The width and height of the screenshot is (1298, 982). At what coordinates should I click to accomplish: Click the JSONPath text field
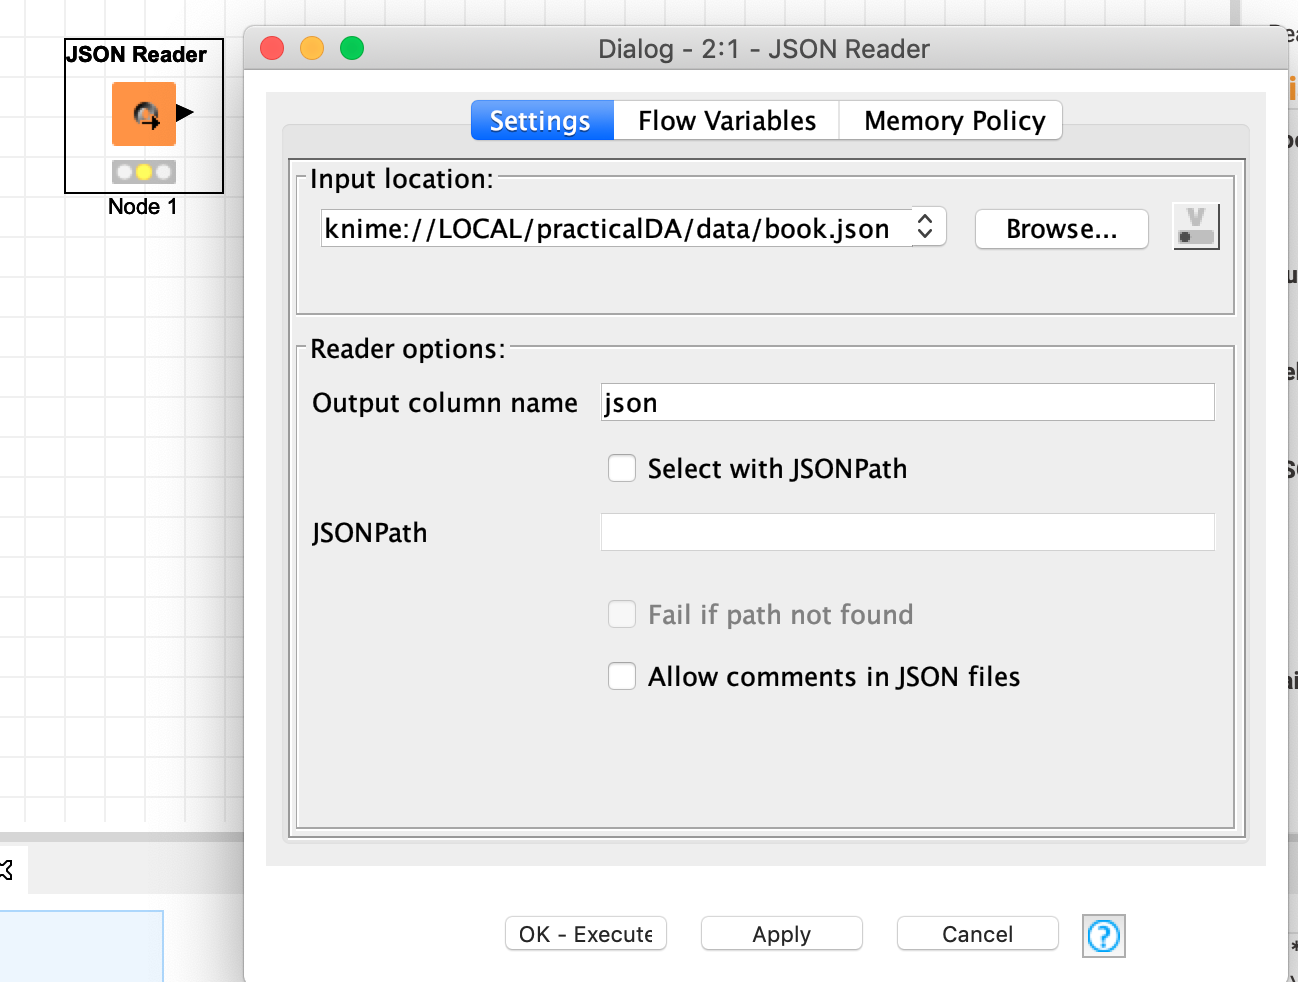point(907,532)
